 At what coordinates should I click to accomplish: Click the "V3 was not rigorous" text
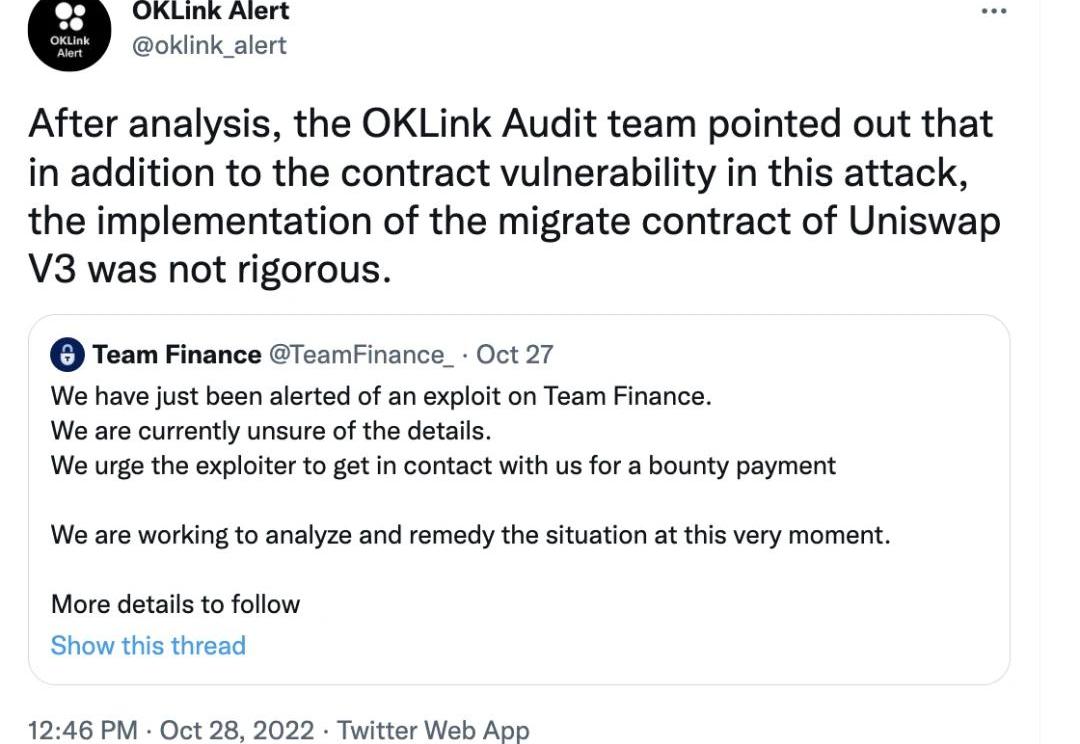click(209, 269)
